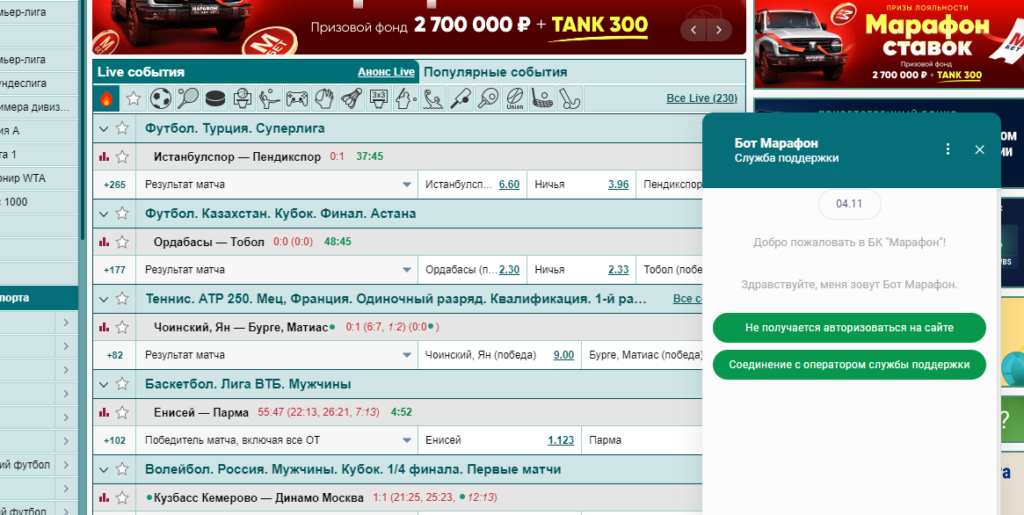
Task: Filter live events by cricket bat icon
Action: 459,99
